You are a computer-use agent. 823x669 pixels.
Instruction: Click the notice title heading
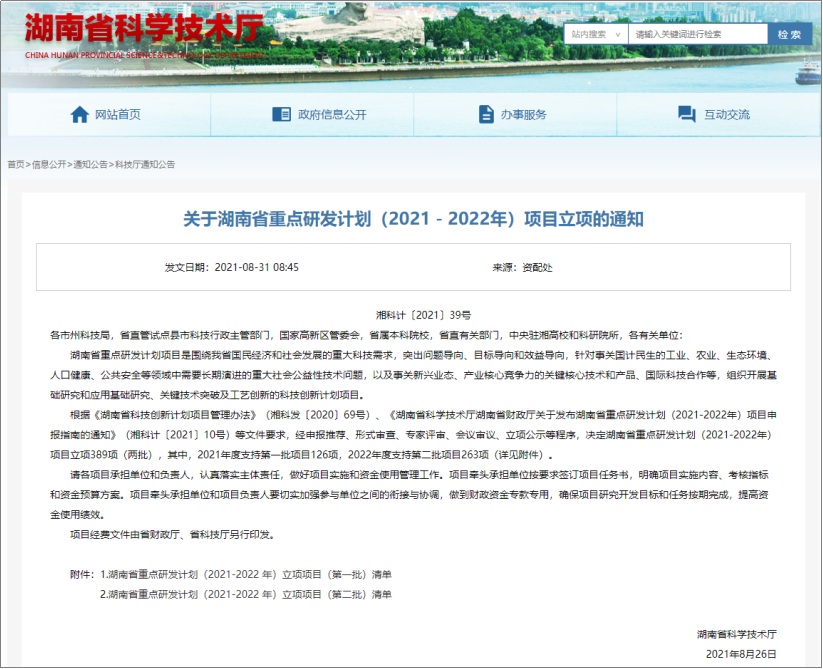(413, 219)
